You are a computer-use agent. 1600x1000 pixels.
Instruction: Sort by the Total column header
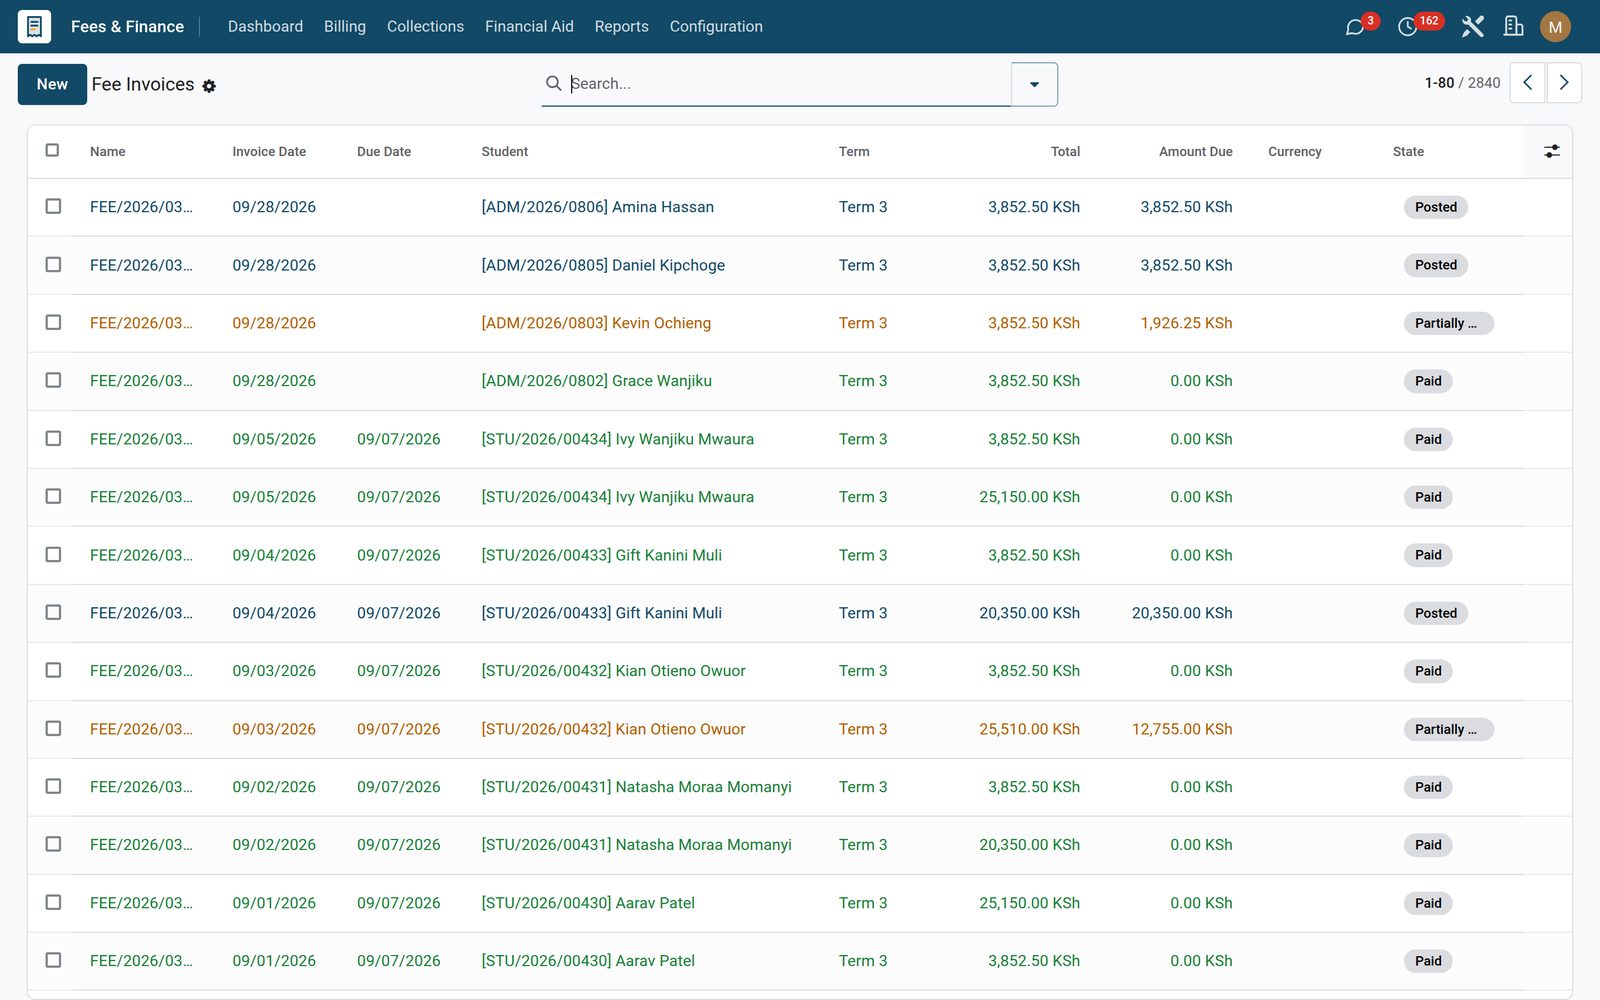(1065, 152)
